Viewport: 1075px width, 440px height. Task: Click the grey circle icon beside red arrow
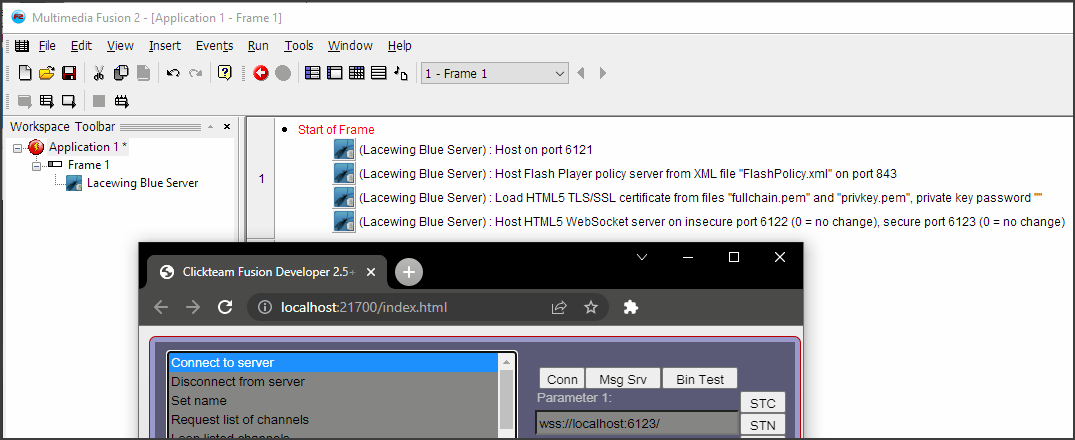283,73
